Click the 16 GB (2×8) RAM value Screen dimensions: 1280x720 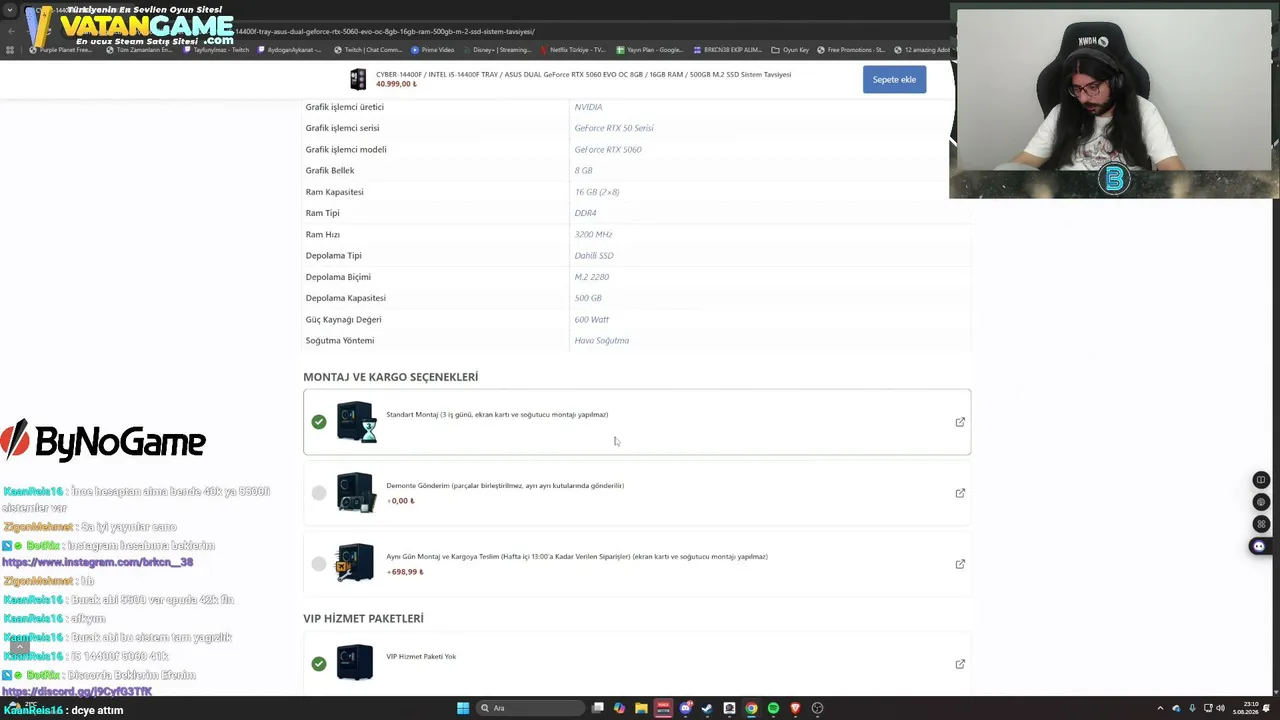pyautogui.click(x=597, y=192)
